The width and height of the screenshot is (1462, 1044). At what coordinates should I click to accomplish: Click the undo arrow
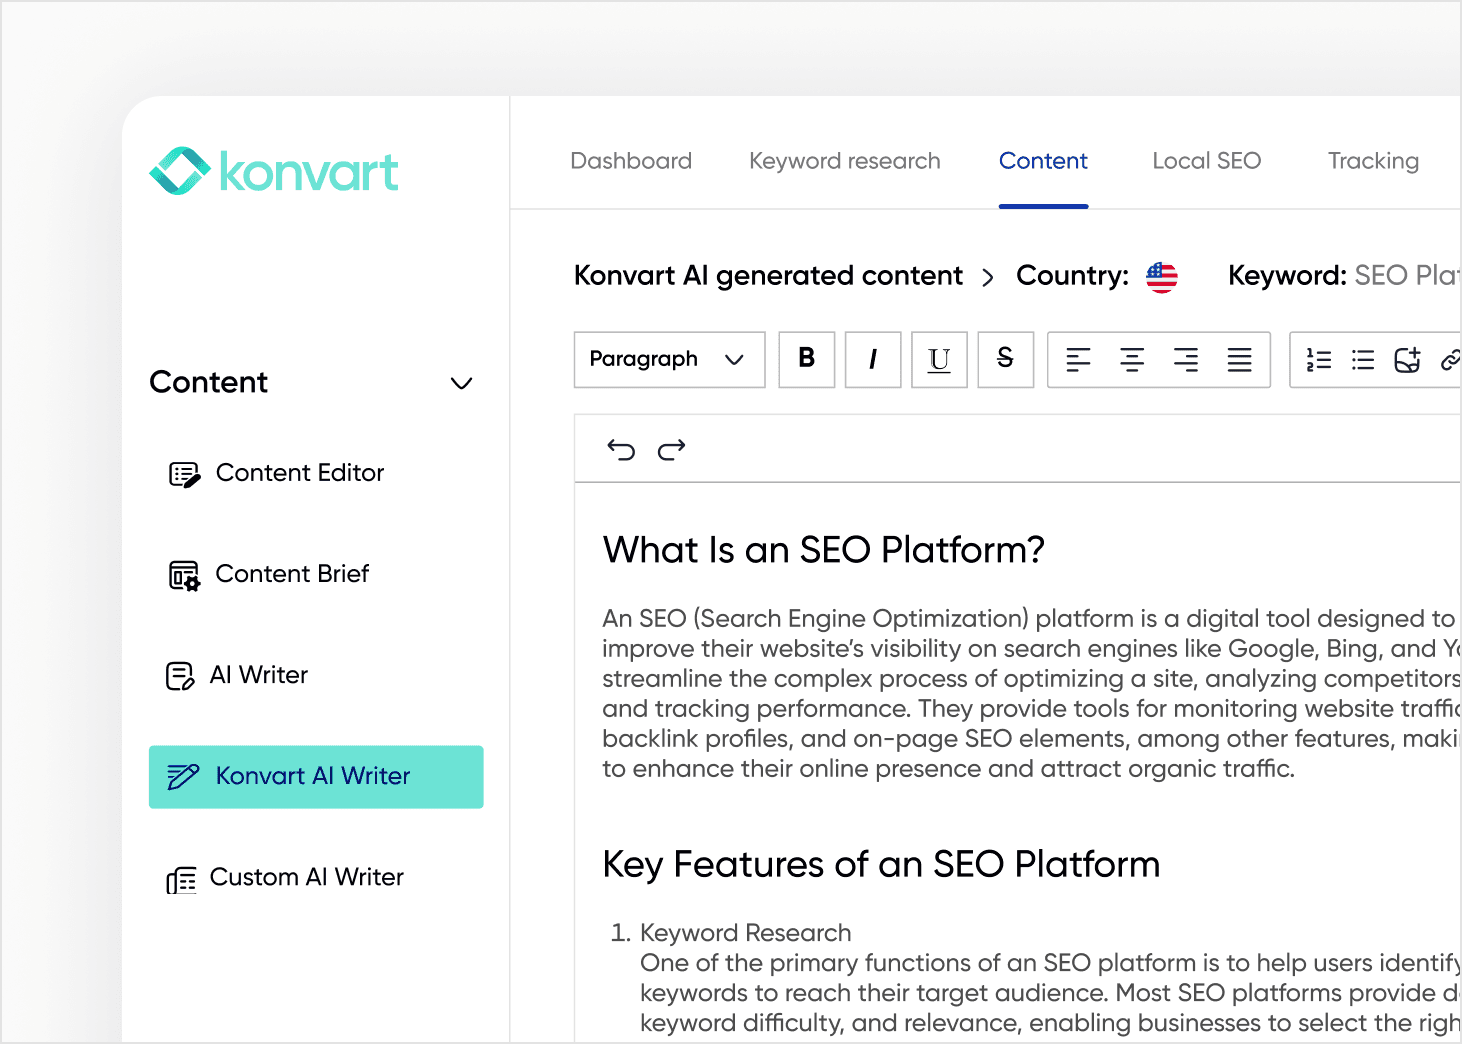click(621, 450)
